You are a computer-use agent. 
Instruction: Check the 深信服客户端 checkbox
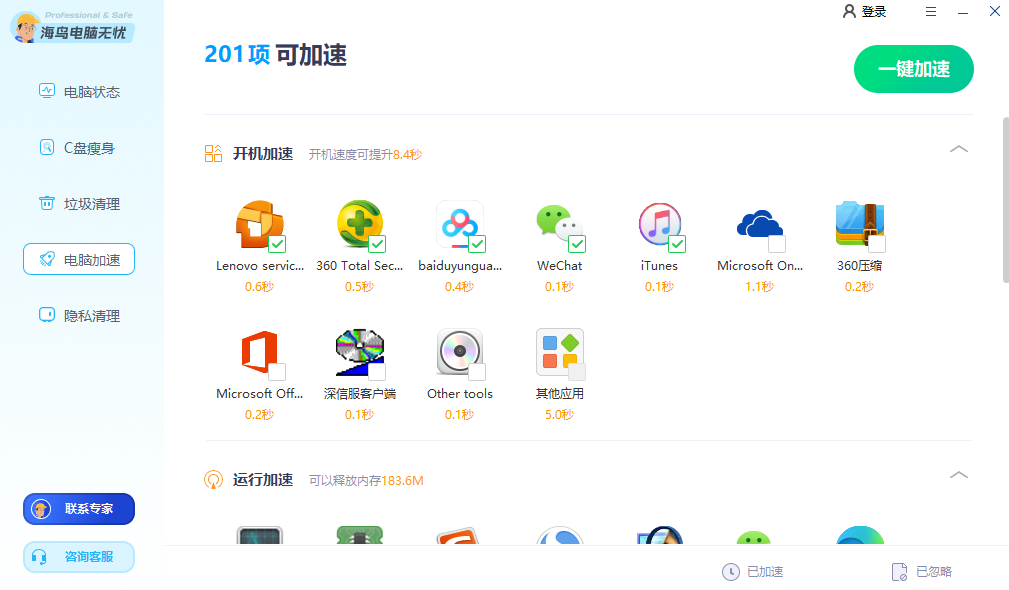[377, 372]
